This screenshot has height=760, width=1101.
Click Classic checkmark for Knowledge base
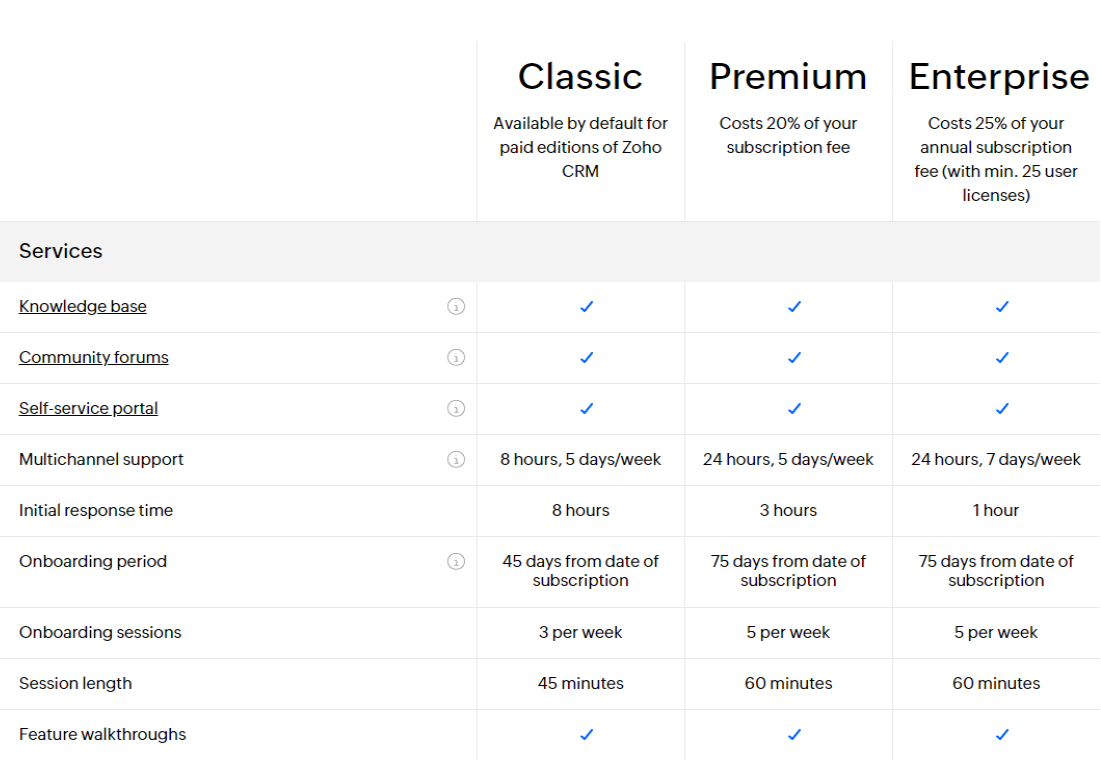point(586,307)
